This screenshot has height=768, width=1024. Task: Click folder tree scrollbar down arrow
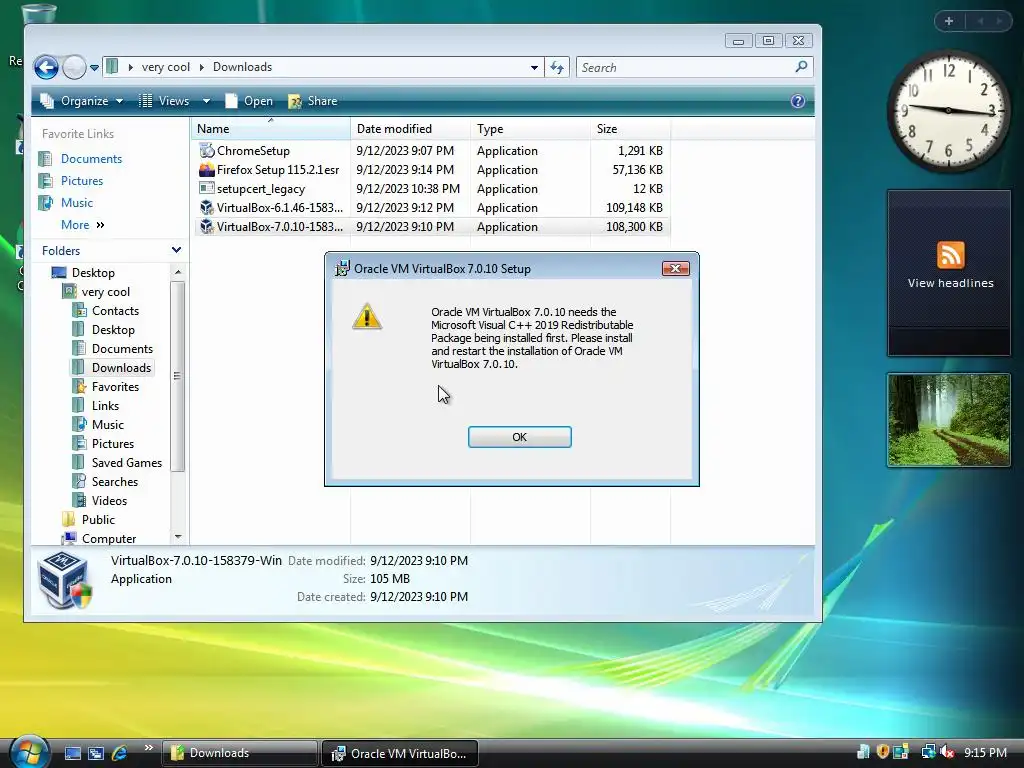click(x=178, y=537)
